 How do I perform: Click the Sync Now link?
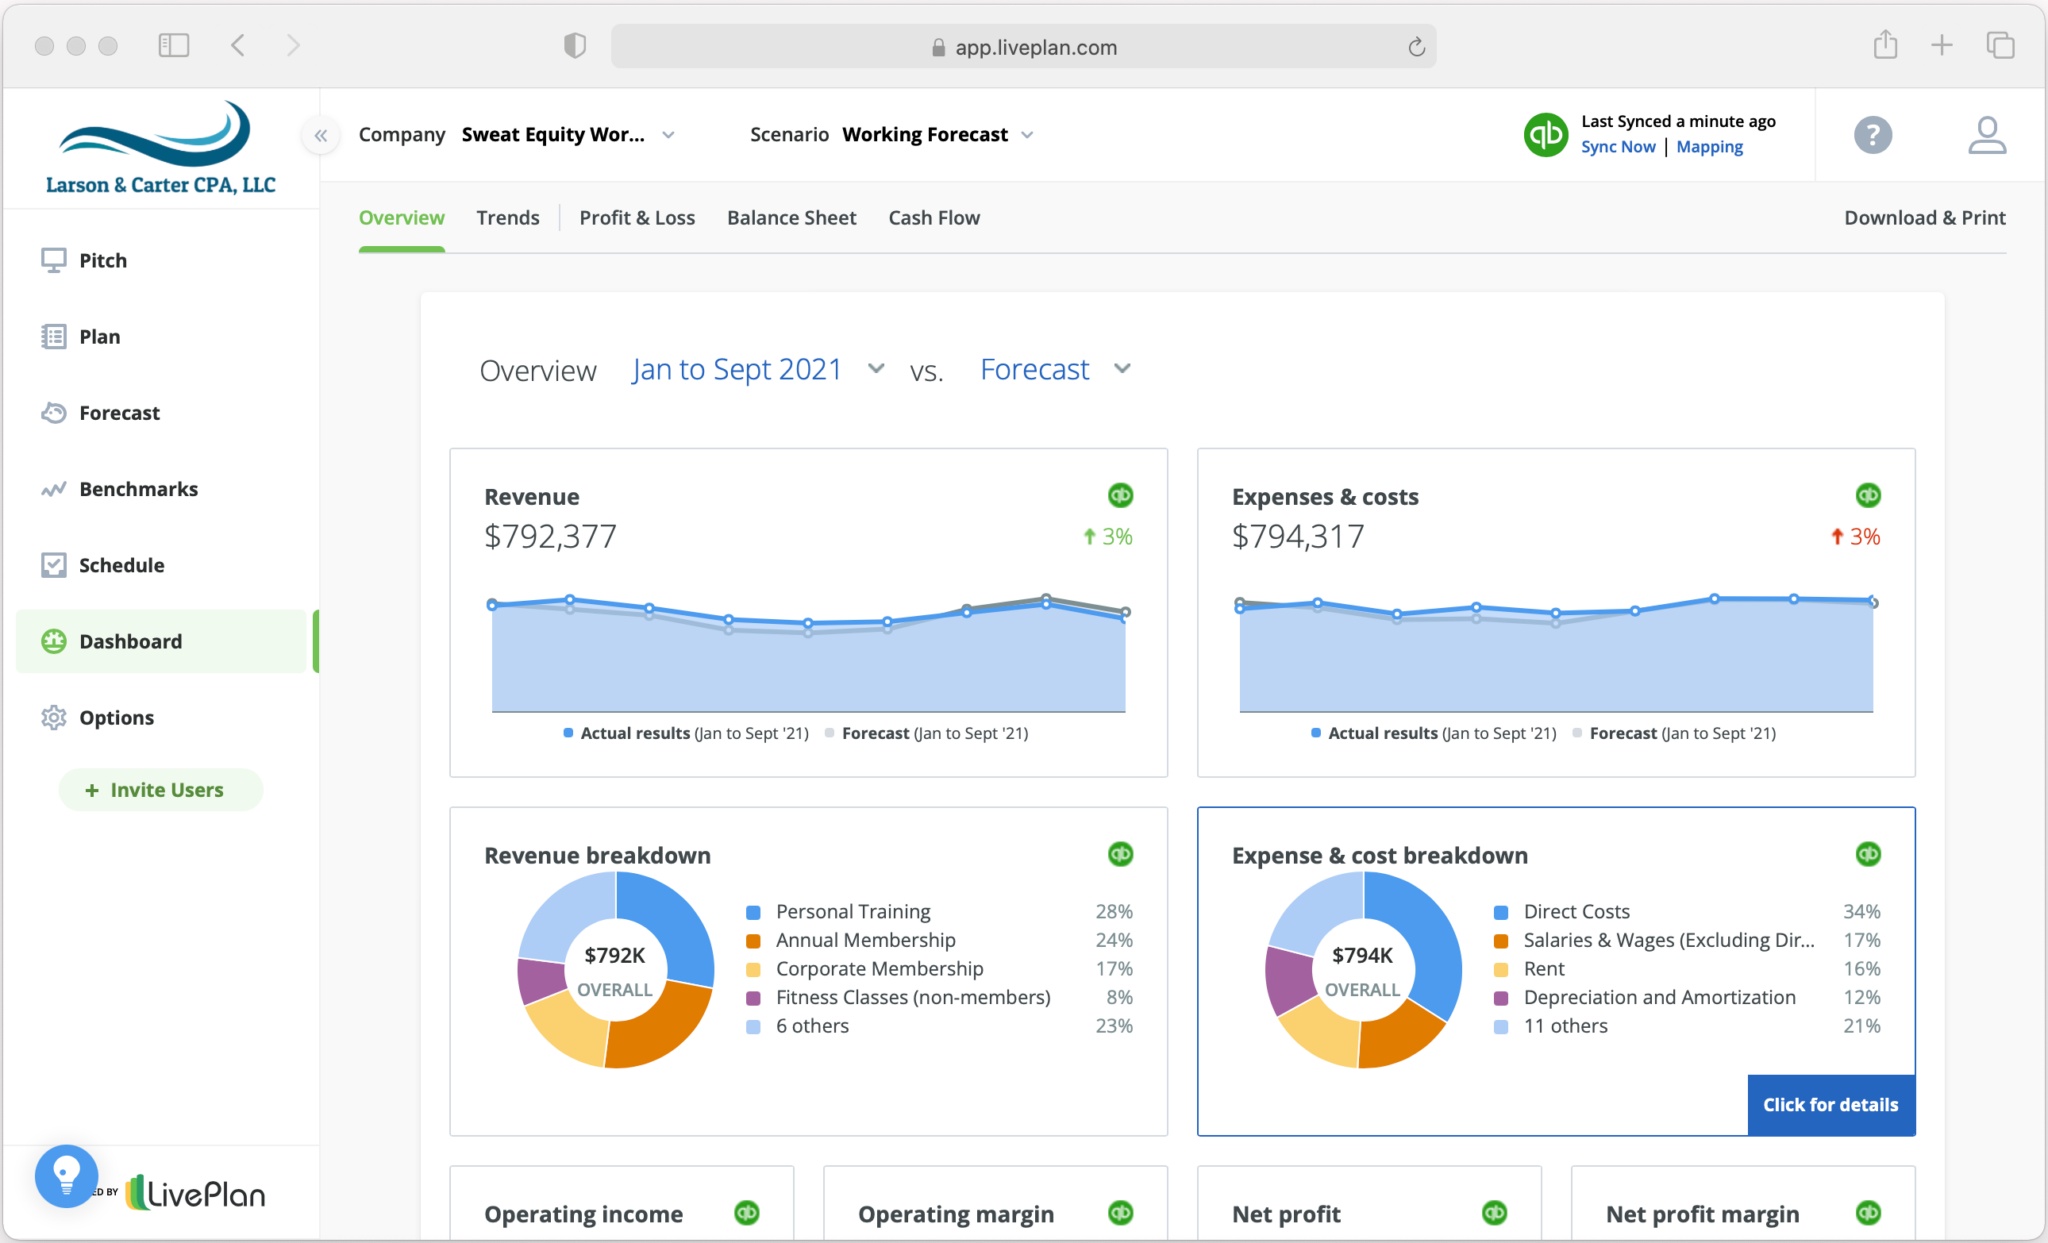[1618, 146]
